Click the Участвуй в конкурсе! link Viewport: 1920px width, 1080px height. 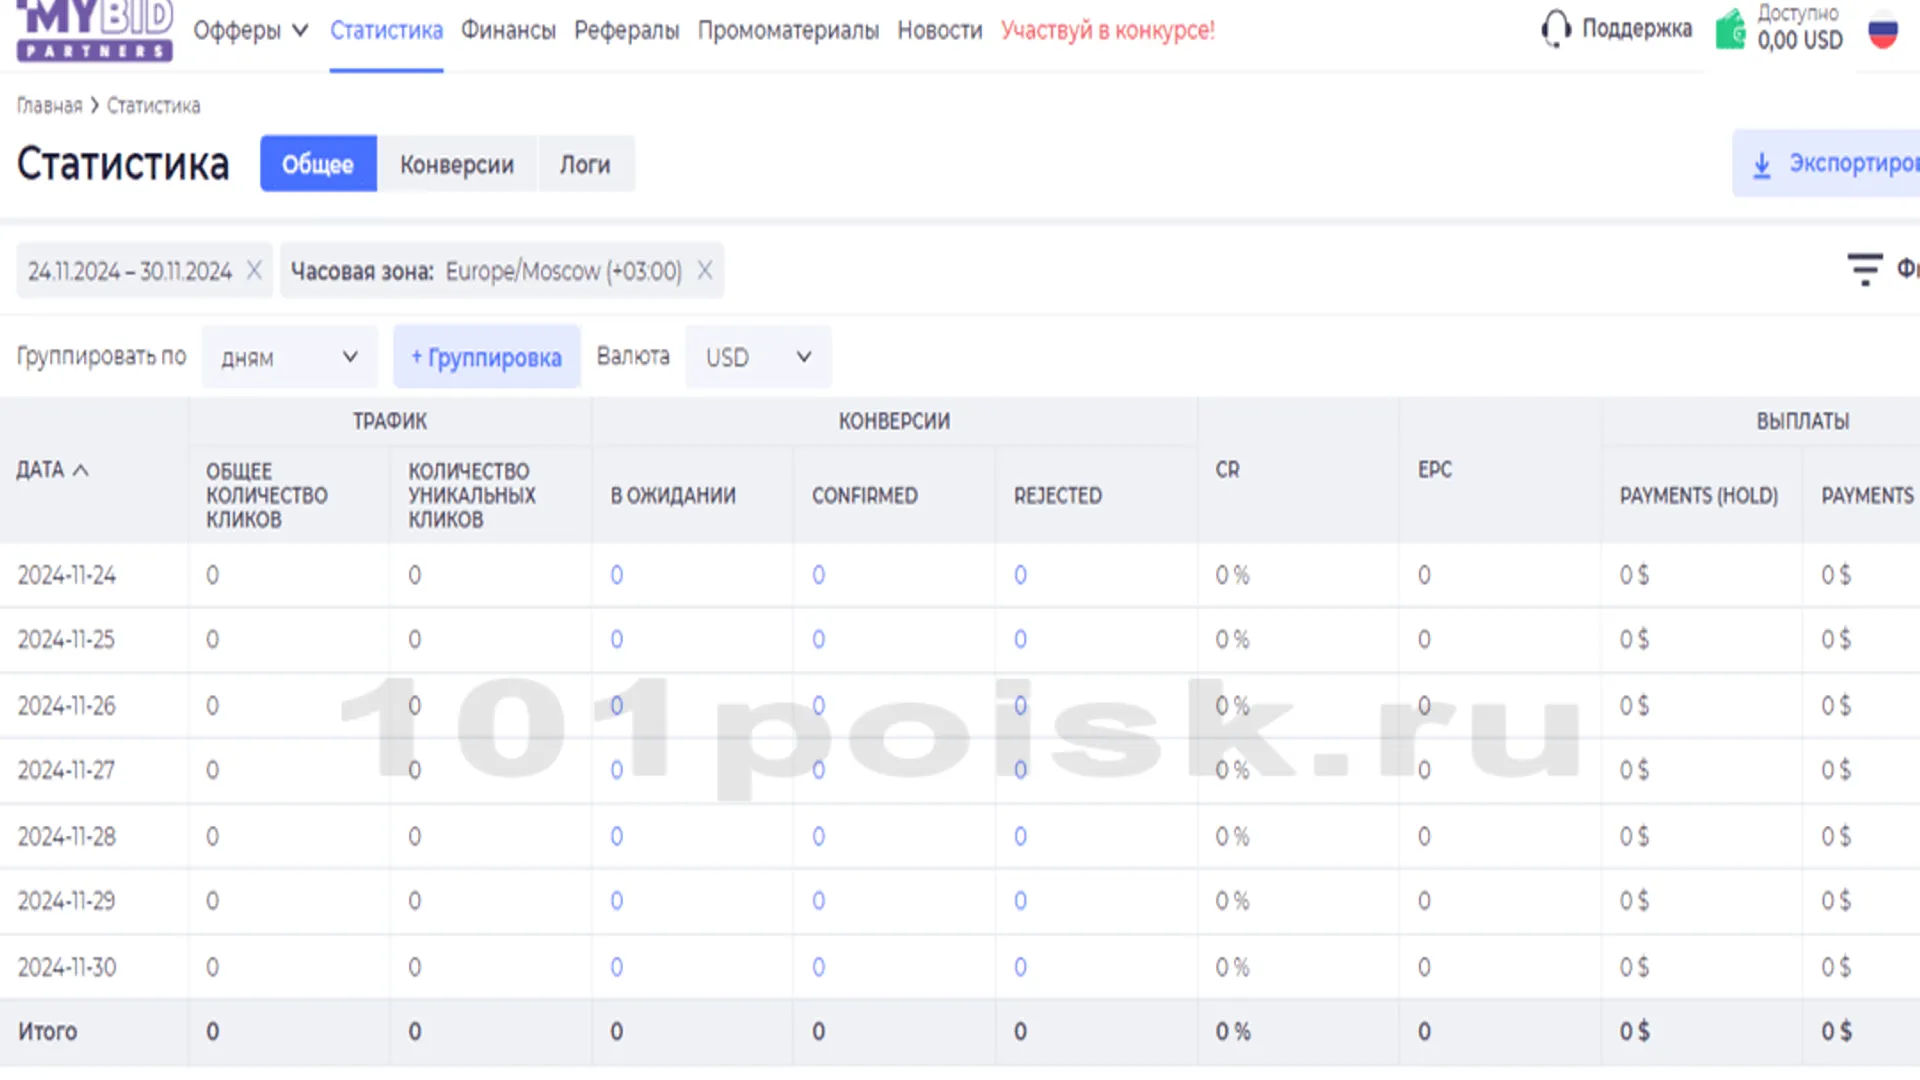pos(1107,30)
